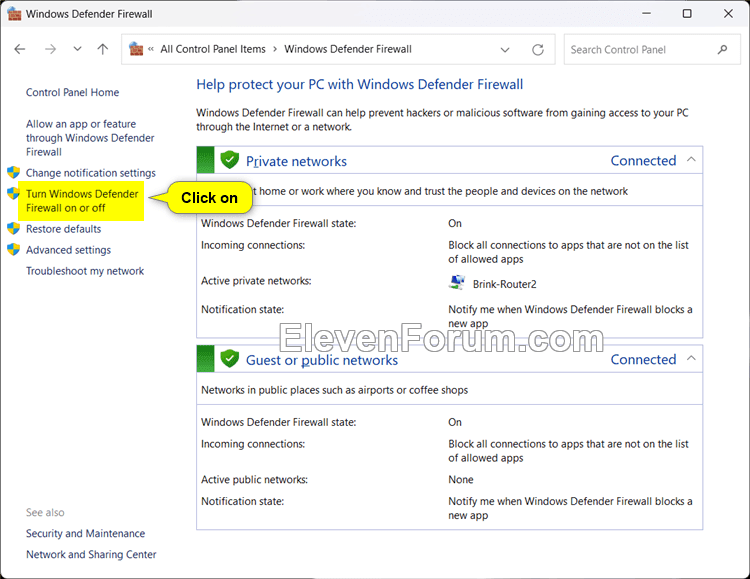Click green shield icon for Private networks
The height and width of the screenshot is (579, 750).
(x=230, y=160)
